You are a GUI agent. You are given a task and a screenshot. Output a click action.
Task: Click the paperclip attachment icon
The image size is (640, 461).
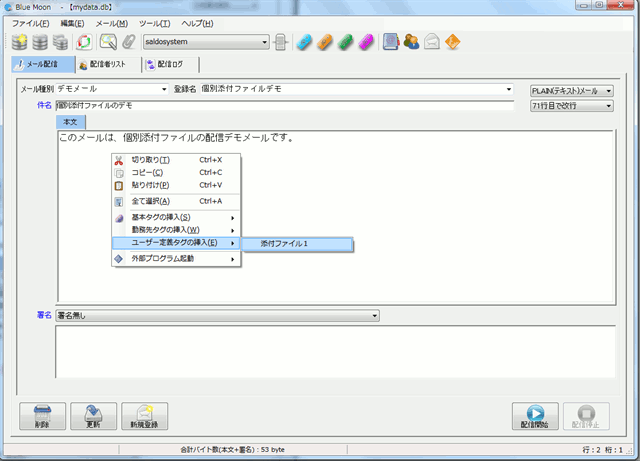(x=128, y=42)
